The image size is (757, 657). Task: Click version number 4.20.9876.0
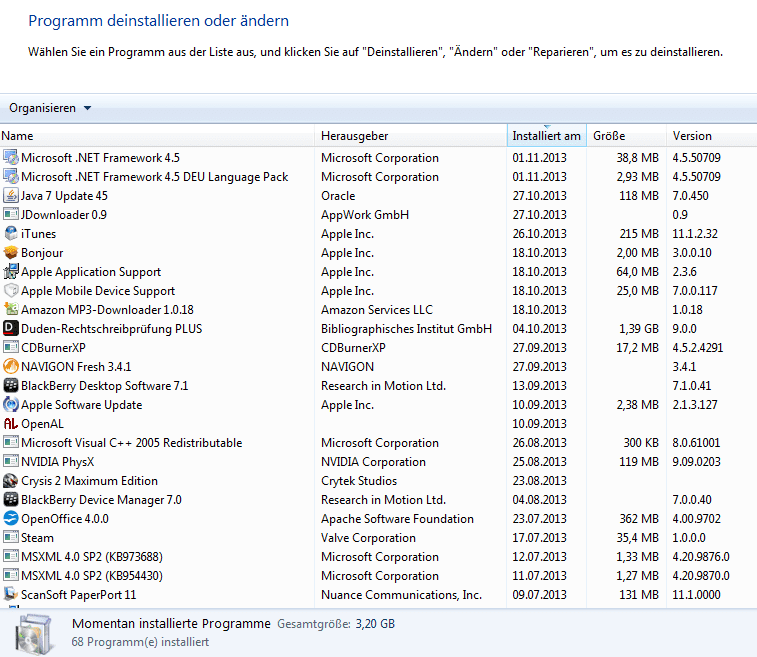[x=701, y=557]
